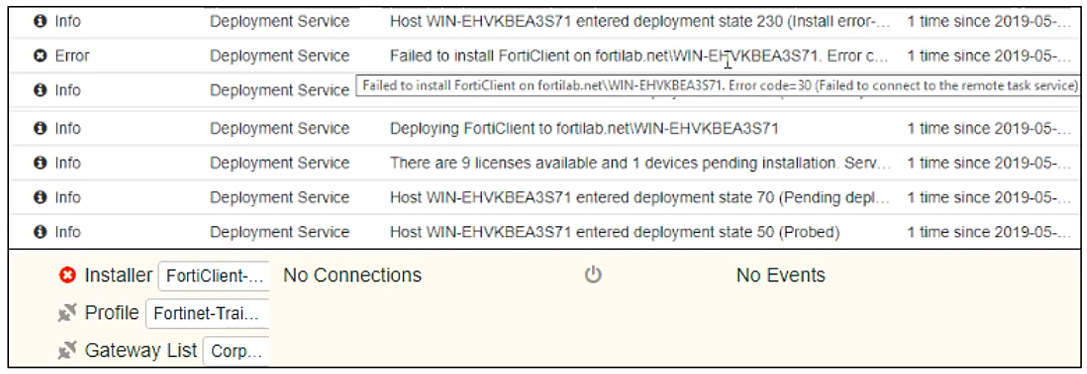The height and width of the screenshot is (374, 1087).
Task: Click the Gateway List unsynced icon
Action: (x=67, y=351)
